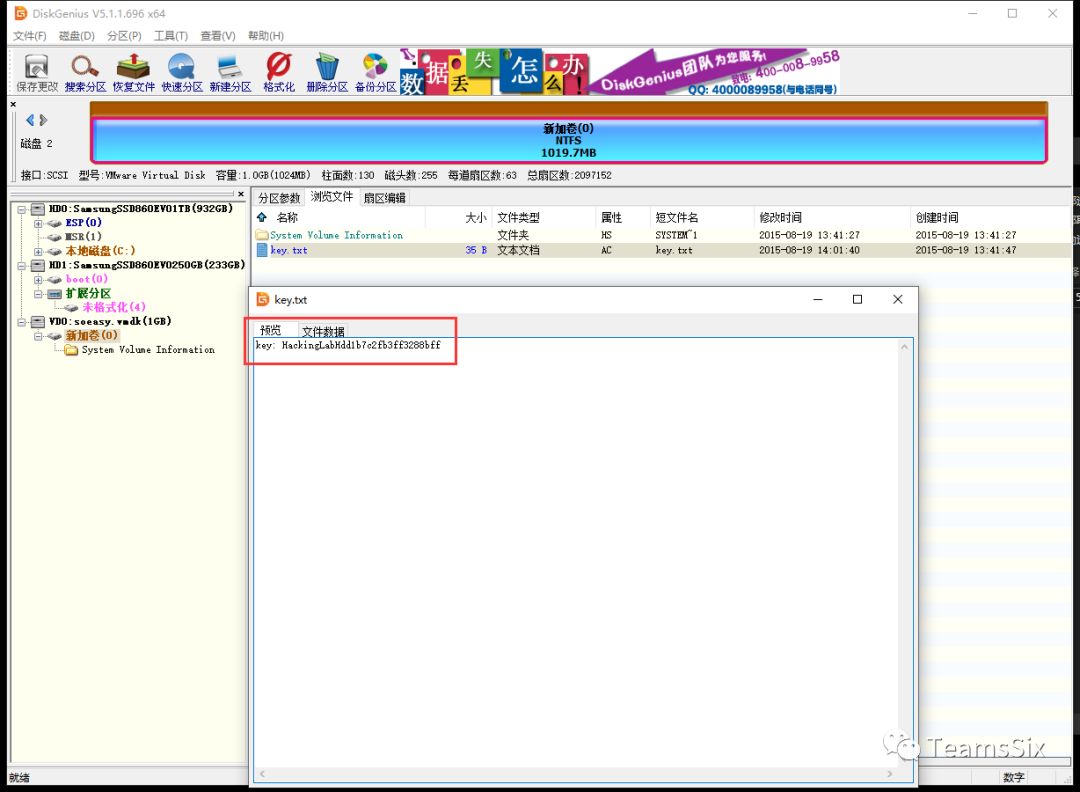Image resolution: width=1080 pixels, height=792 pixels.
Task: Select the File Data (文件数据) tab
Action: [323, 332]
